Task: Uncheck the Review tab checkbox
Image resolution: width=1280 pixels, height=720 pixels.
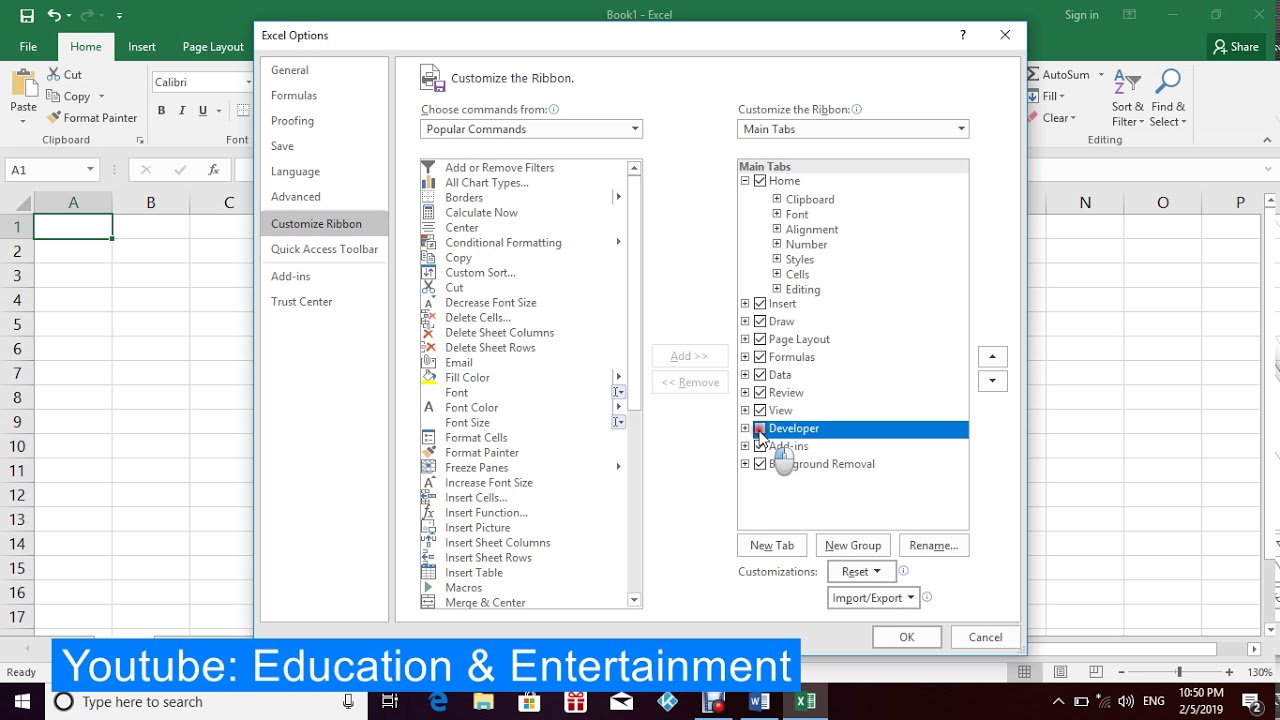Action: (760, 393)
